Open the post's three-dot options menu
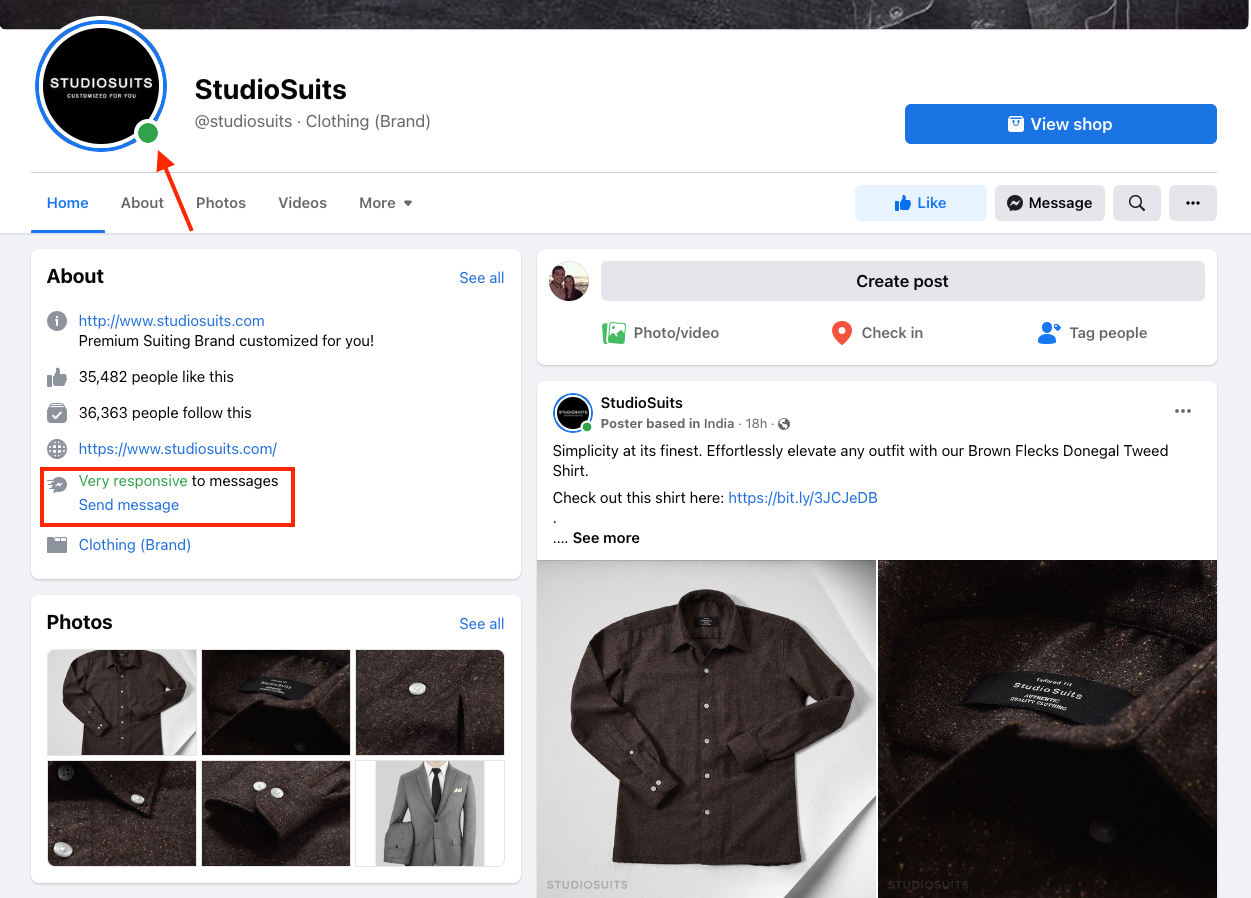Image resolution: width=1251 pixels, height=898 pixels. pyautogui.click(x=1183, y=411)
